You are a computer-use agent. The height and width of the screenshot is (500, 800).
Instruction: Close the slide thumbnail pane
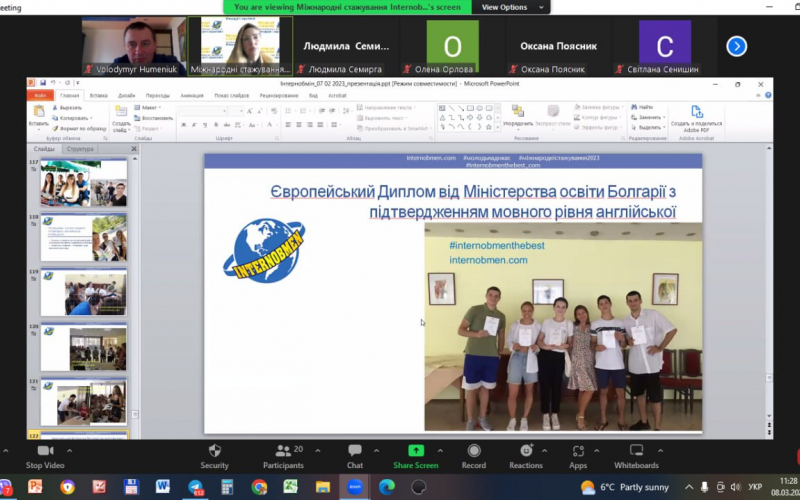tap(134, 149)
